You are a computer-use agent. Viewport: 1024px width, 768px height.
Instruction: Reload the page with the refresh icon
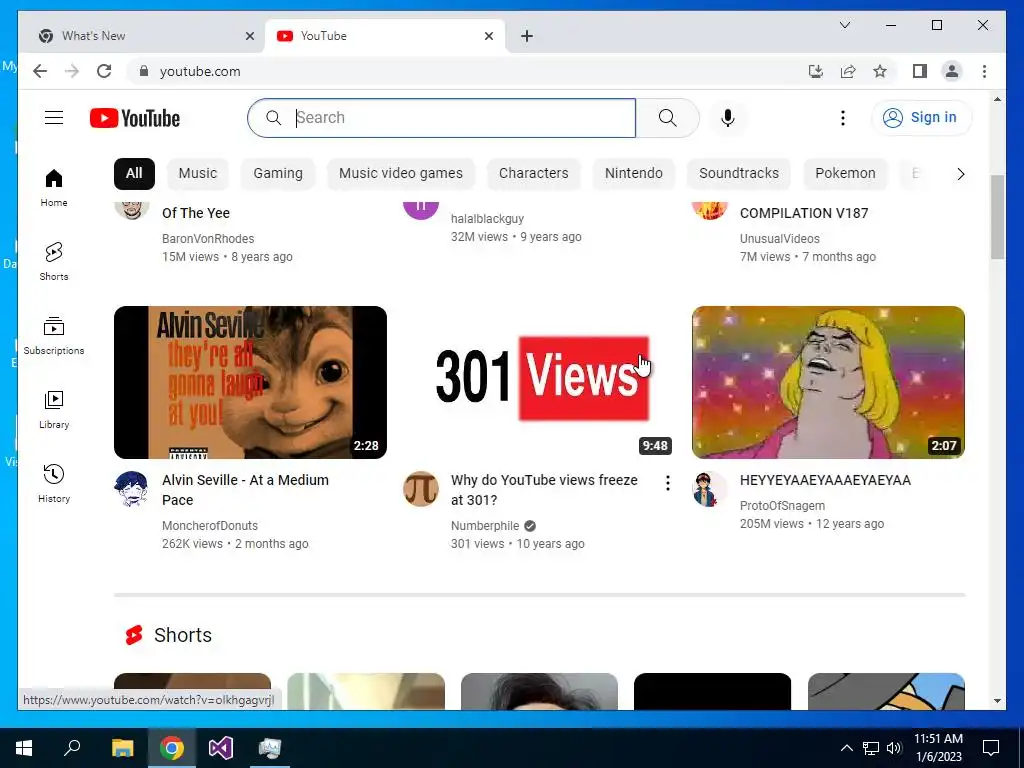tap(104, 71)
